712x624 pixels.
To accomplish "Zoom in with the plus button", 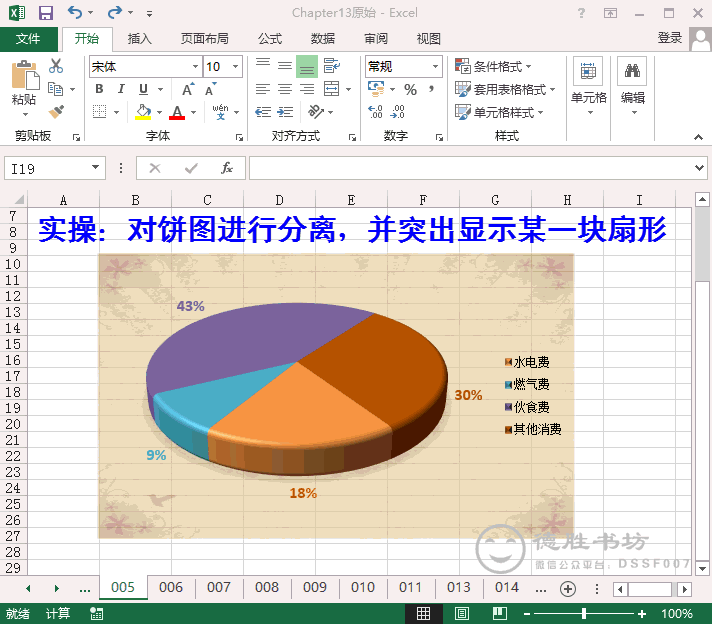I will point(642,614).
